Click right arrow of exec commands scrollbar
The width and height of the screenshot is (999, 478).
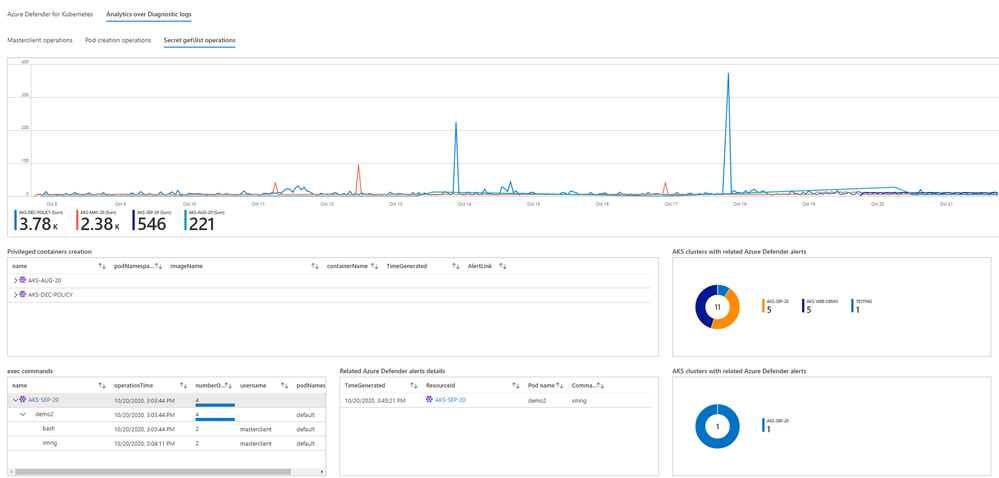tap(323, 472)
